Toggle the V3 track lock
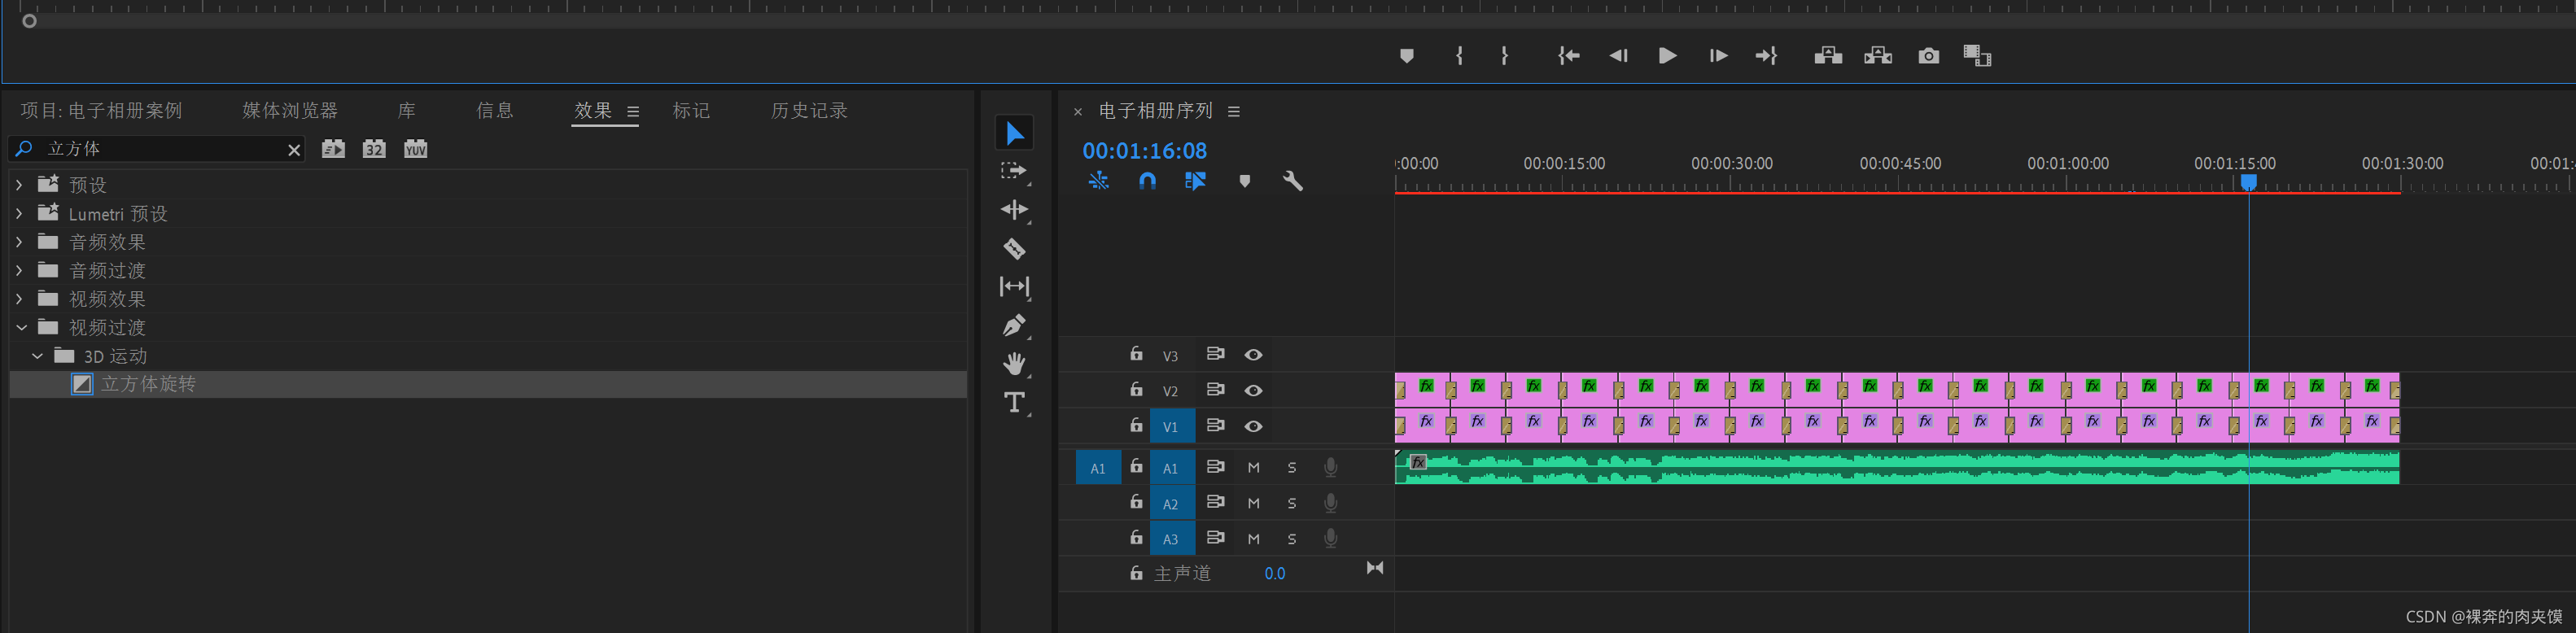 (1136, 354)
